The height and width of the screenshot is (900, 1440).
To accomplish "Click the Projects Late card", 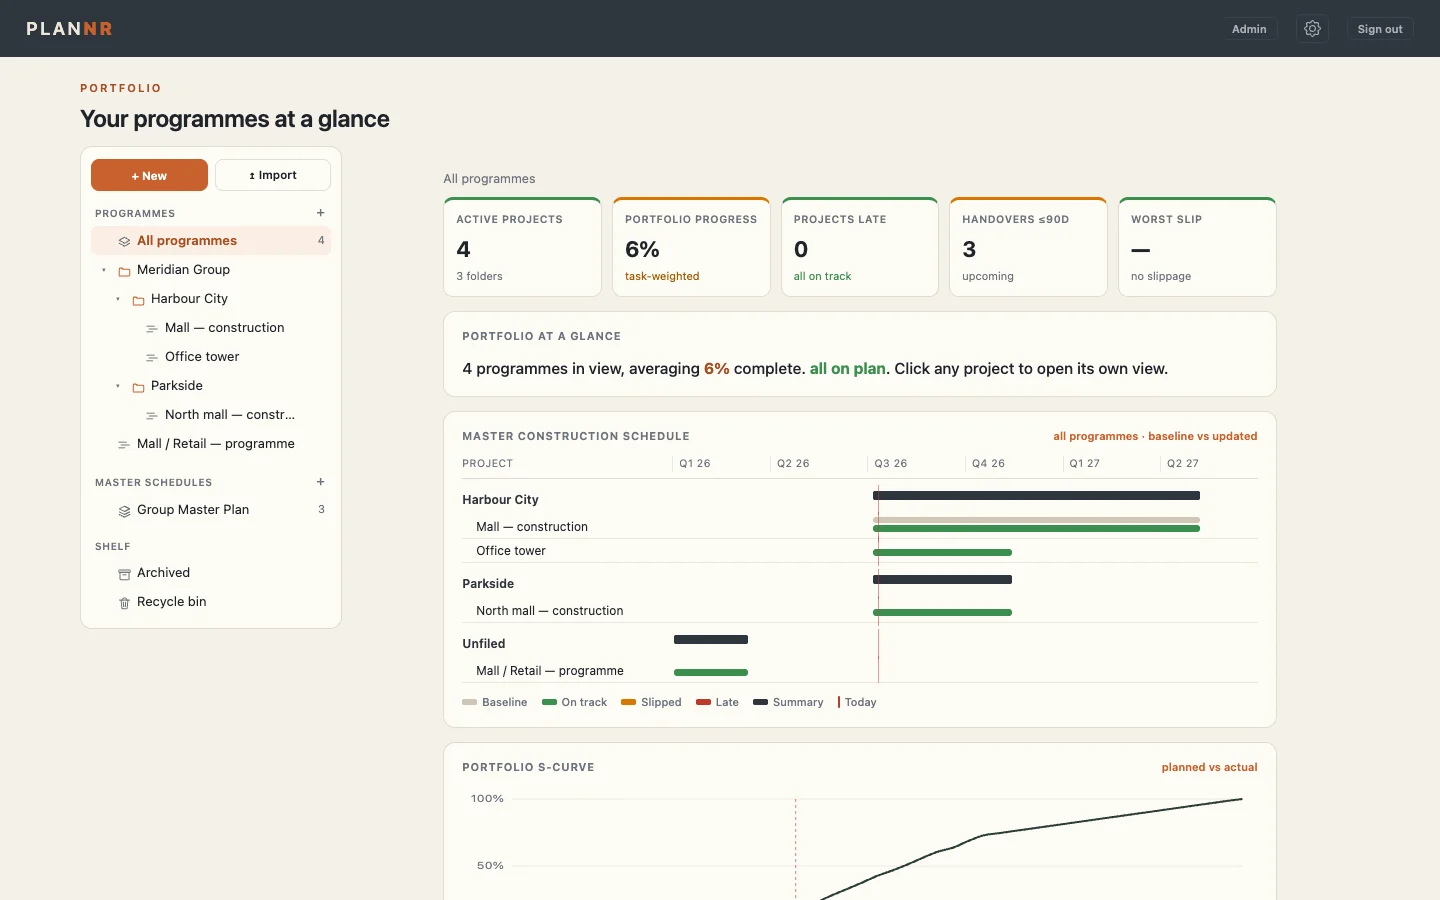I will point(860,247).
